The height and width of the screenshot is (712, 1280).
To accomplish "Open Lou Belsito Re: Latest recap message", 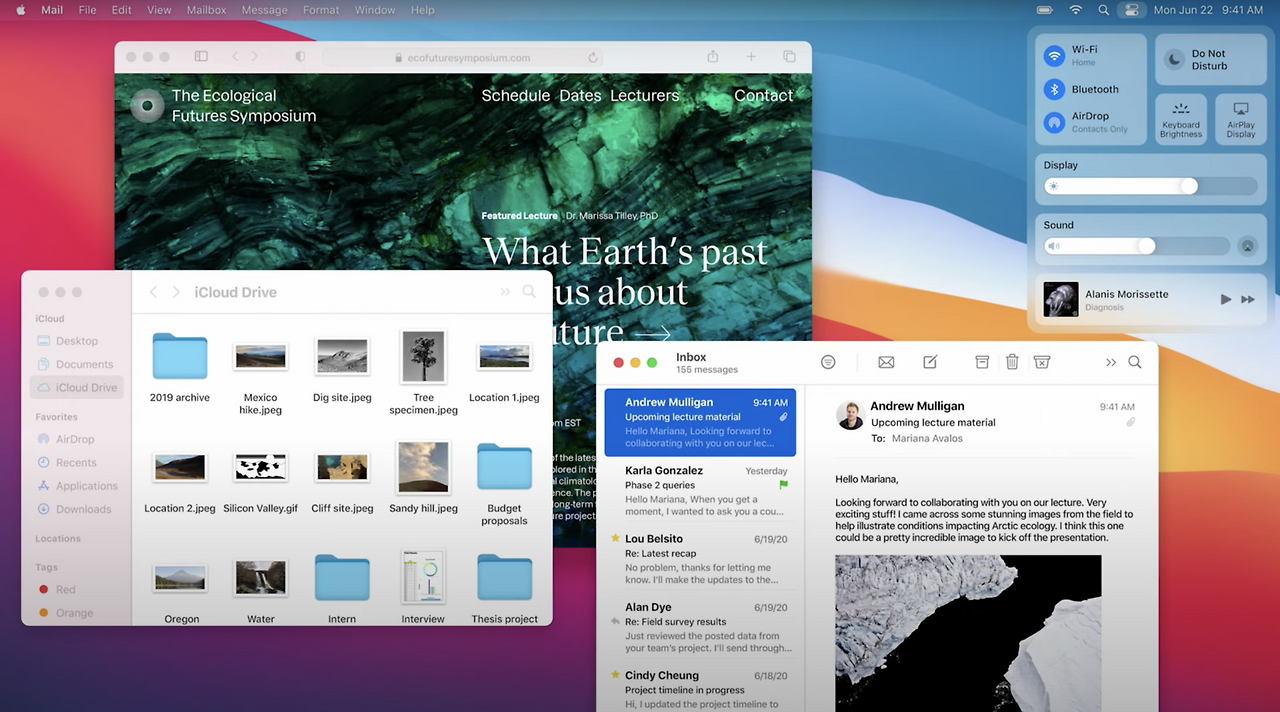I will click(x=700, y=558).
